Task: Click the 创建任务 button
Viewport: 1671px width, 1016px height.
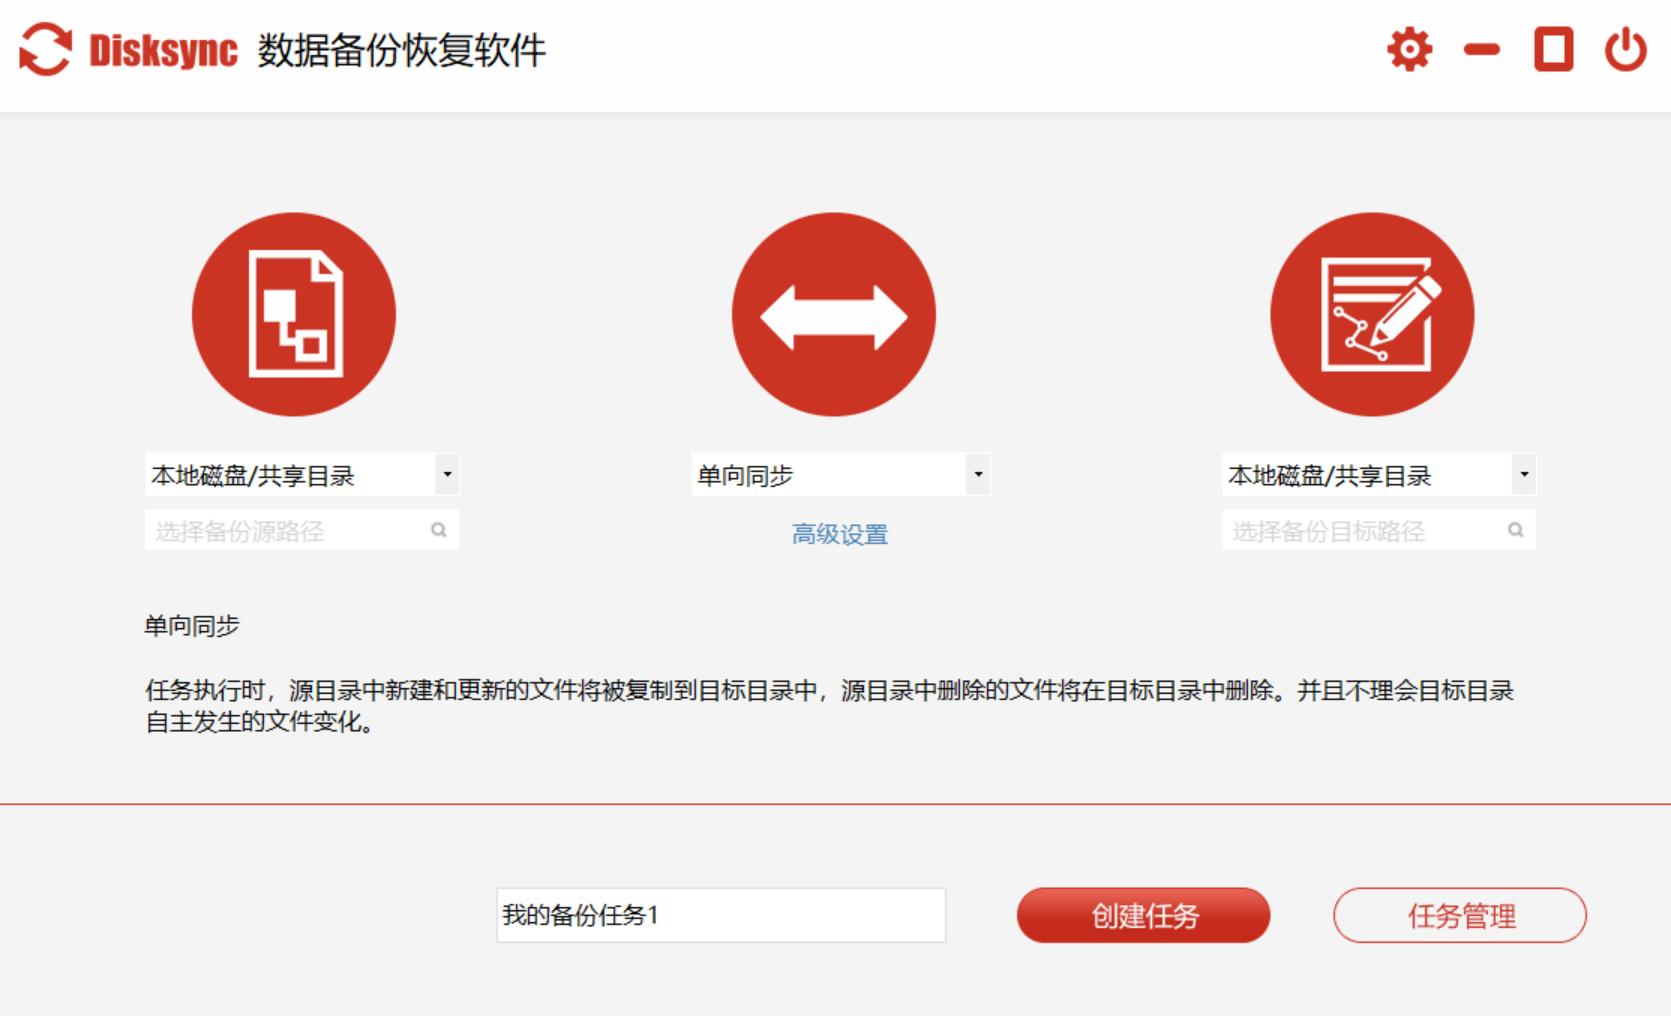Action: [1142, 914]
